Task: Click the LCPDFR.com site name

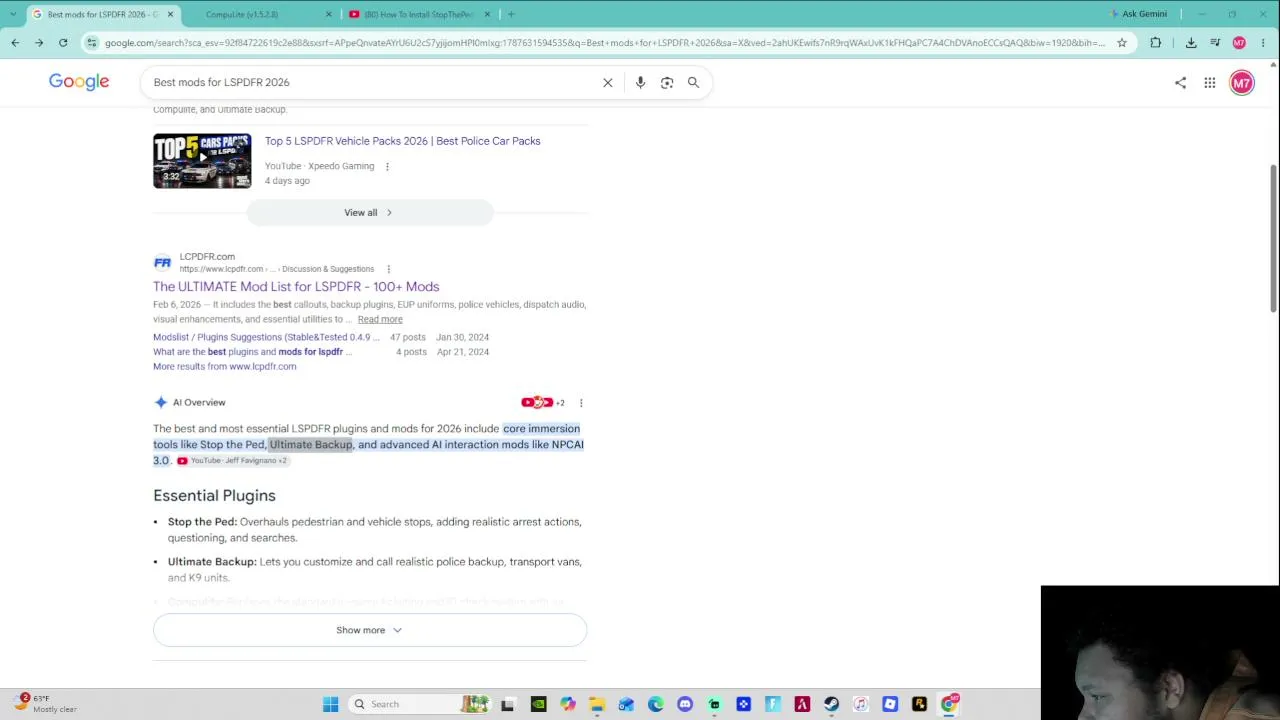Action: [207, 257]
